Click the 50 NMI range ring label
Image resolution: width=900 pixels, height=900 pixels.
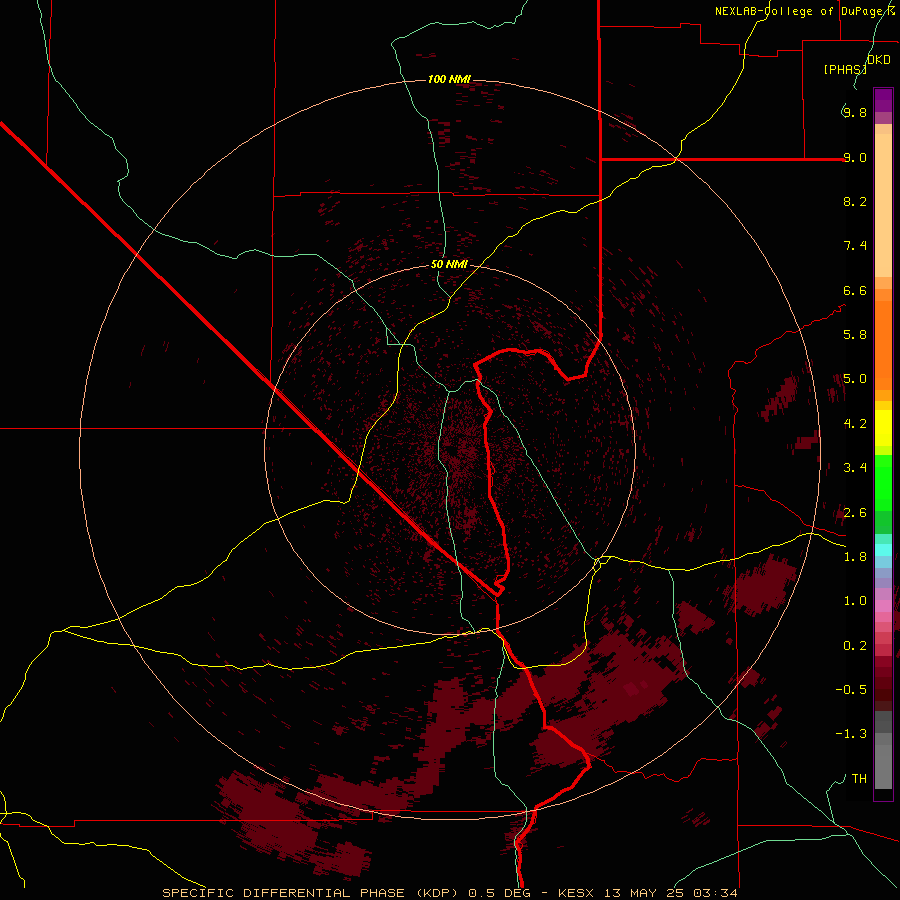click(x=449, y=264)
